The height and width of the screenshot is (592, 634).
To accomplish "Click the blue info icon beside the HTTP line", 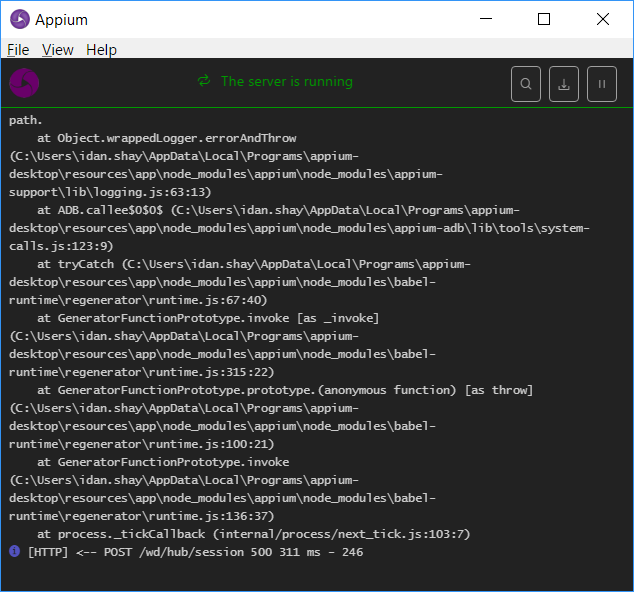I will pyautogui.click(x=15, y=551).
